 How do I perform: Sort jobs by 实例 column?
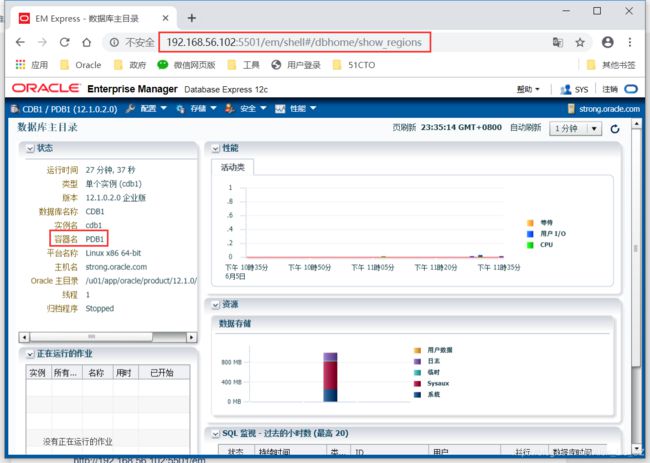coord(39,373)
